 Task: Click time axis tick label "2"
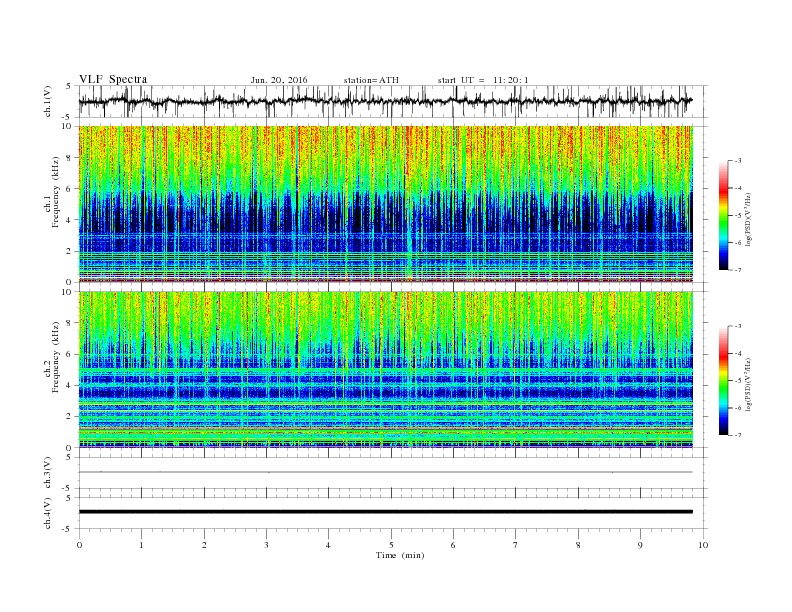[204, 545]
